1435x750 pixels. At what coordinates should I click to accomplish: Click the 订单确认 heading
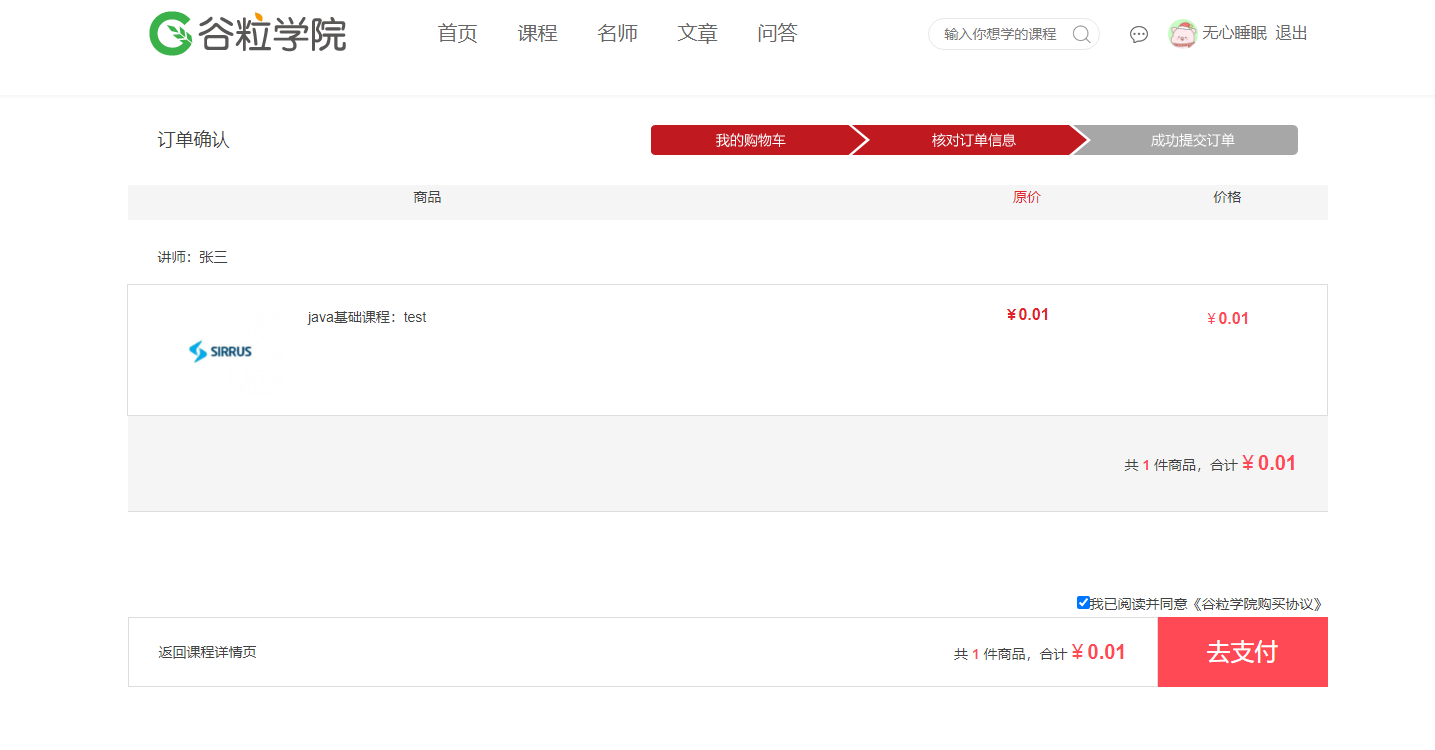(193, 140)
